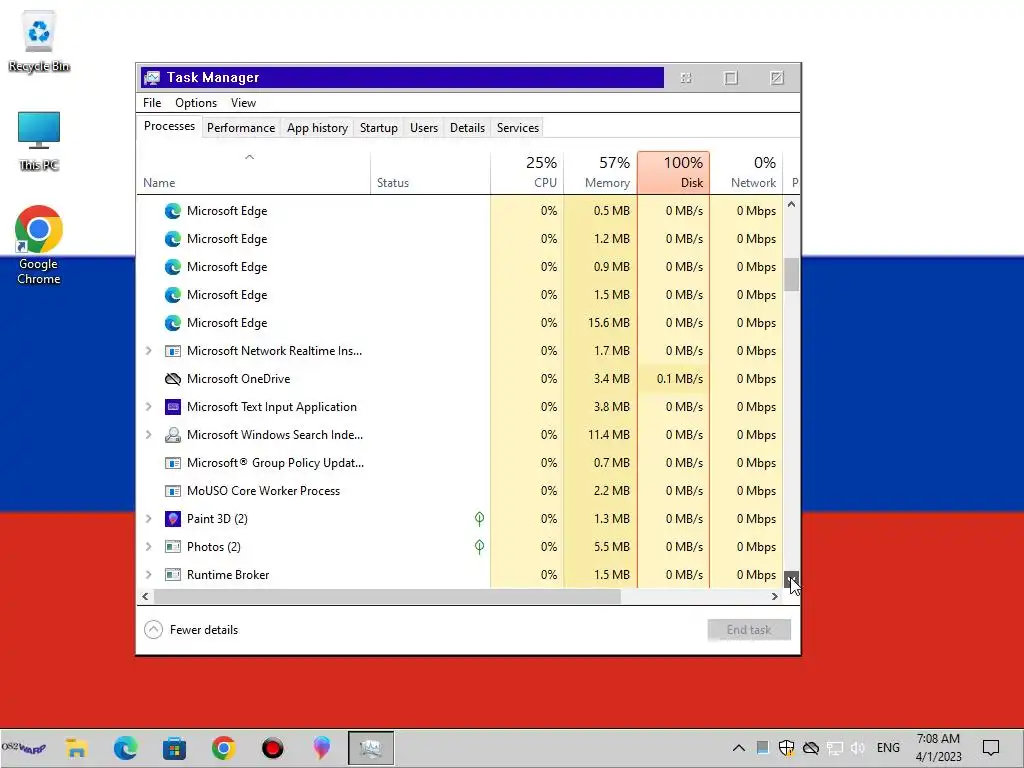This screenshot has width=1024, height=768.
Task: Click the OneDrive tray icon
Action: click(810, 748)
